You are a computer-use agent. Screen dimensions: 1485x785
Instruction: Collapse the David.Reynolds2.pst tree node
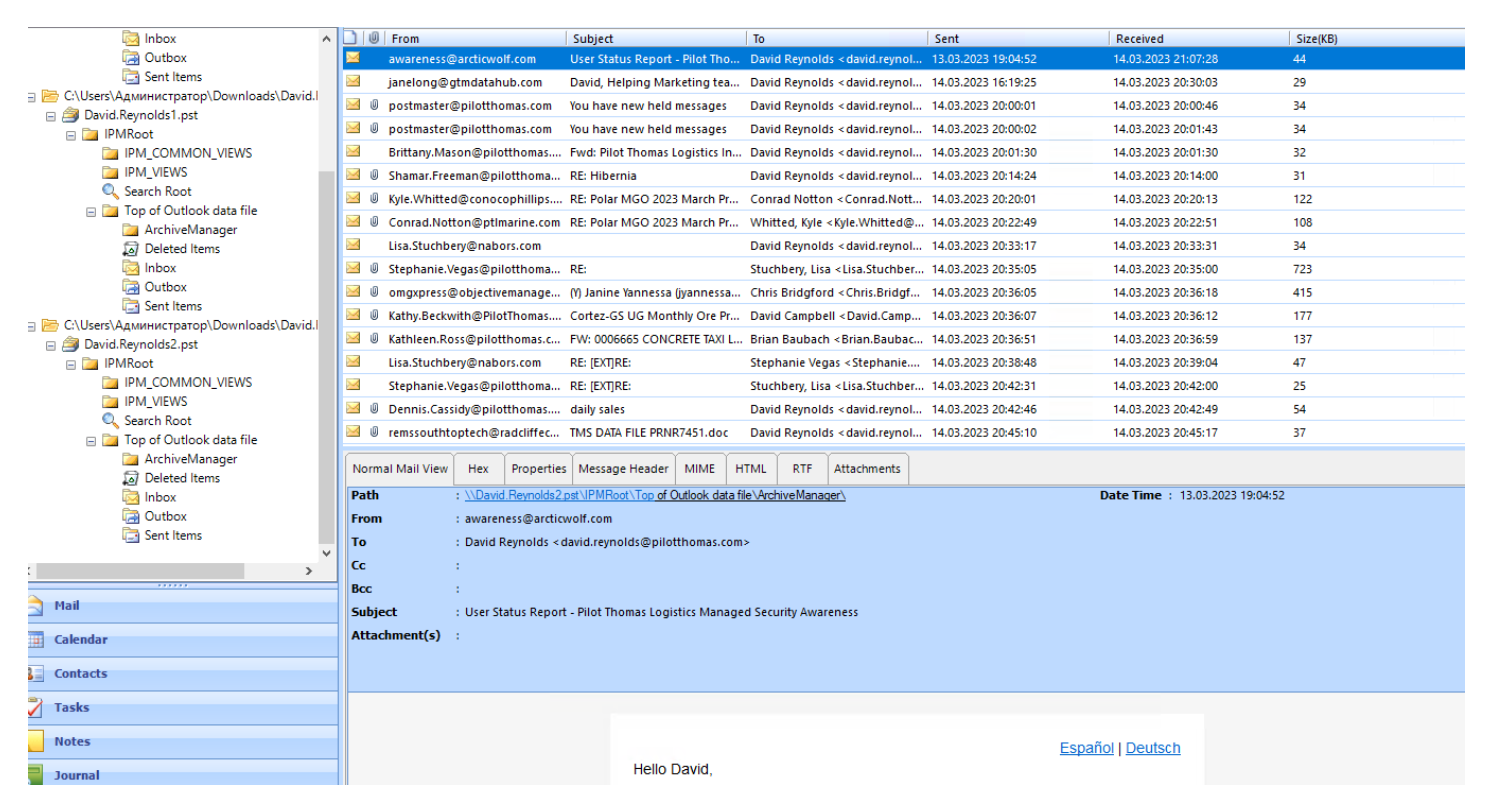pos(51,344)
